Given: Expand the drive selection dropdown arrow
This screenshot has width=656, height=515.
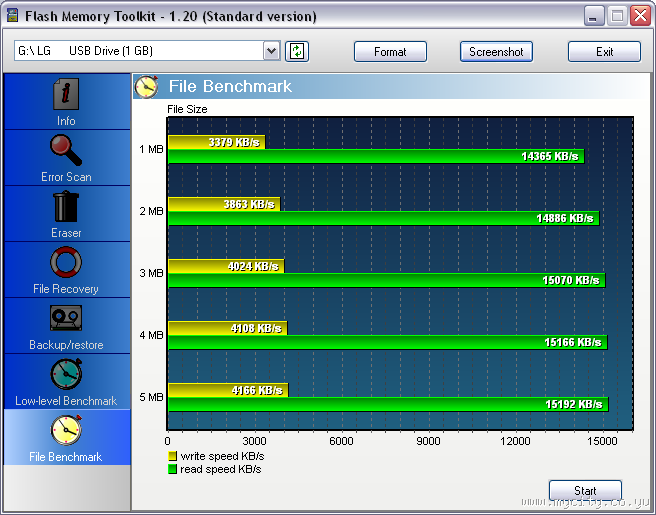Looking at the screenshot, I should [x=271, y=51].
